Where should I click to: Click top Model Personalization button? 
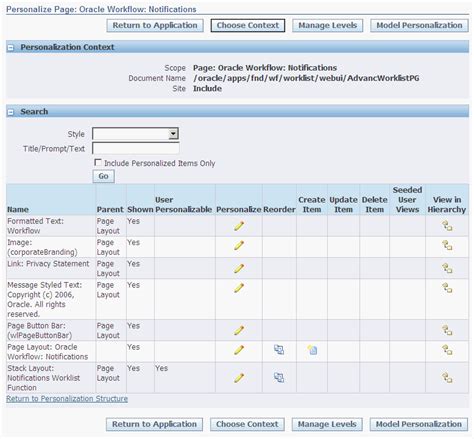point(419,25)
